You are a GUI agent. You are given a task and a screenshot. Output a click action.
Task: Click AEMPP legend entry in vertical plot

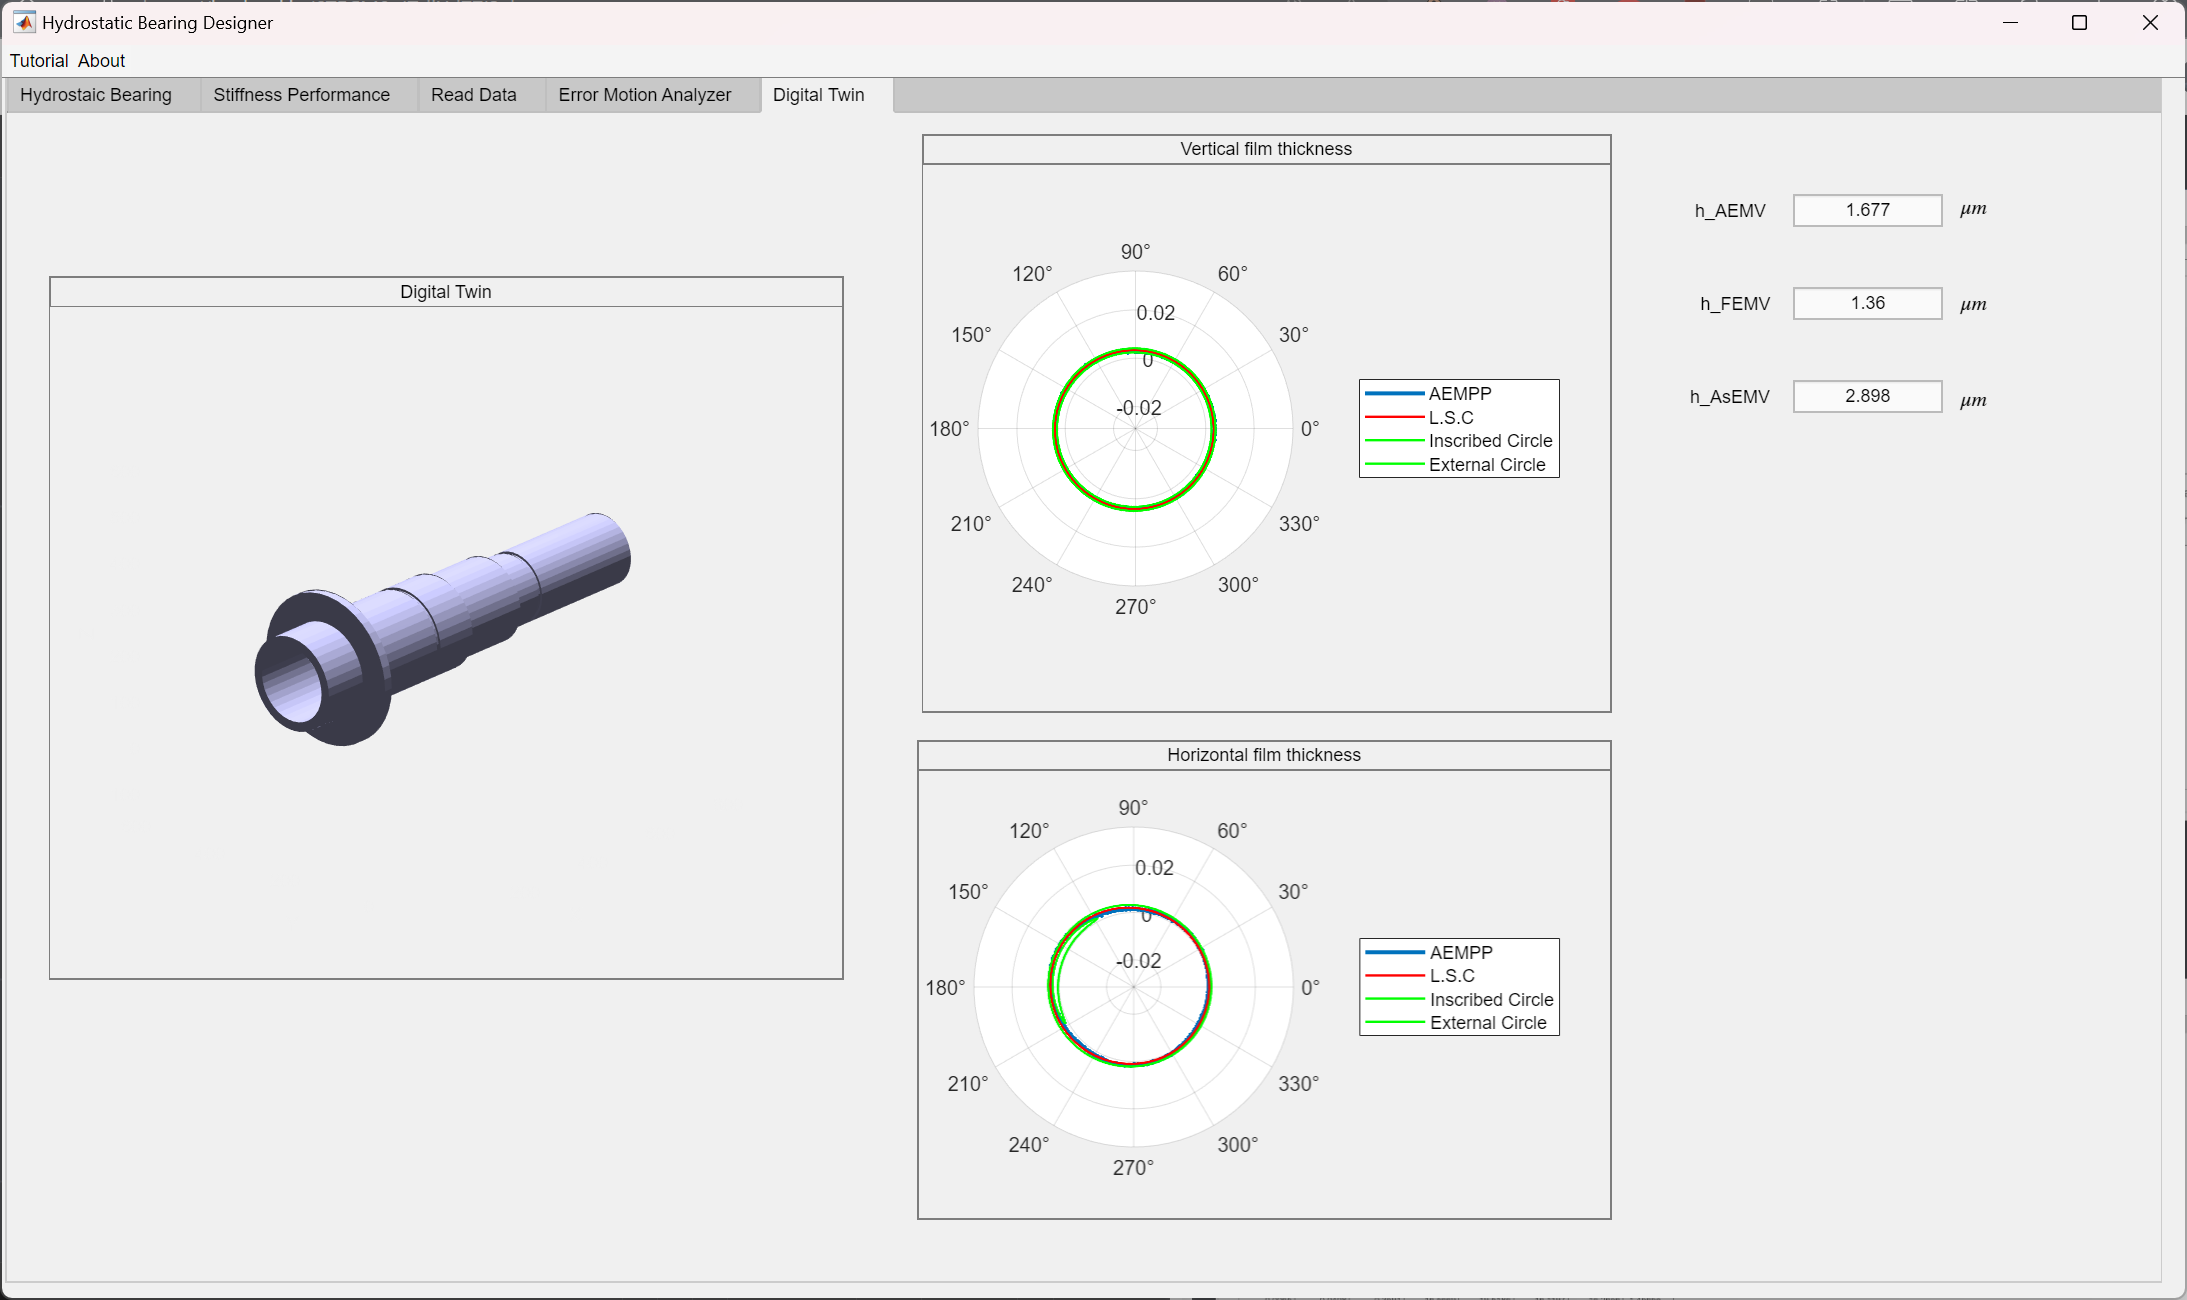[1459, 394]
